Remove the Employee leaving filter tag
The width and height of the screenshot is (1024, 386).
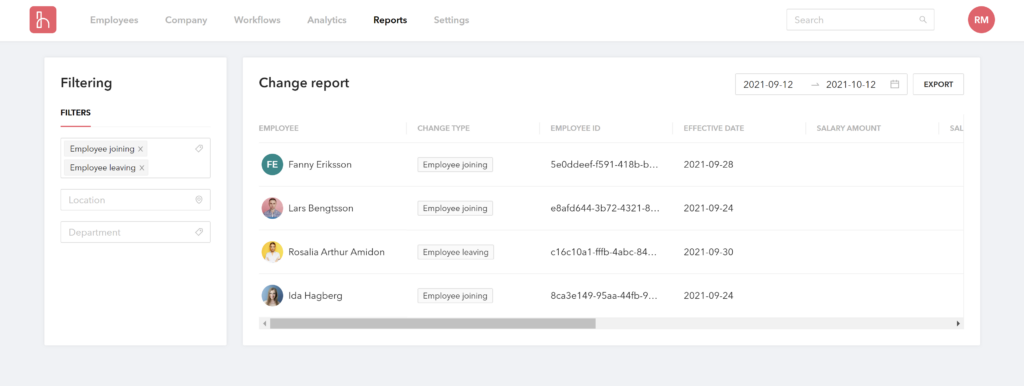pyautogui.click(x=140, y=168)
